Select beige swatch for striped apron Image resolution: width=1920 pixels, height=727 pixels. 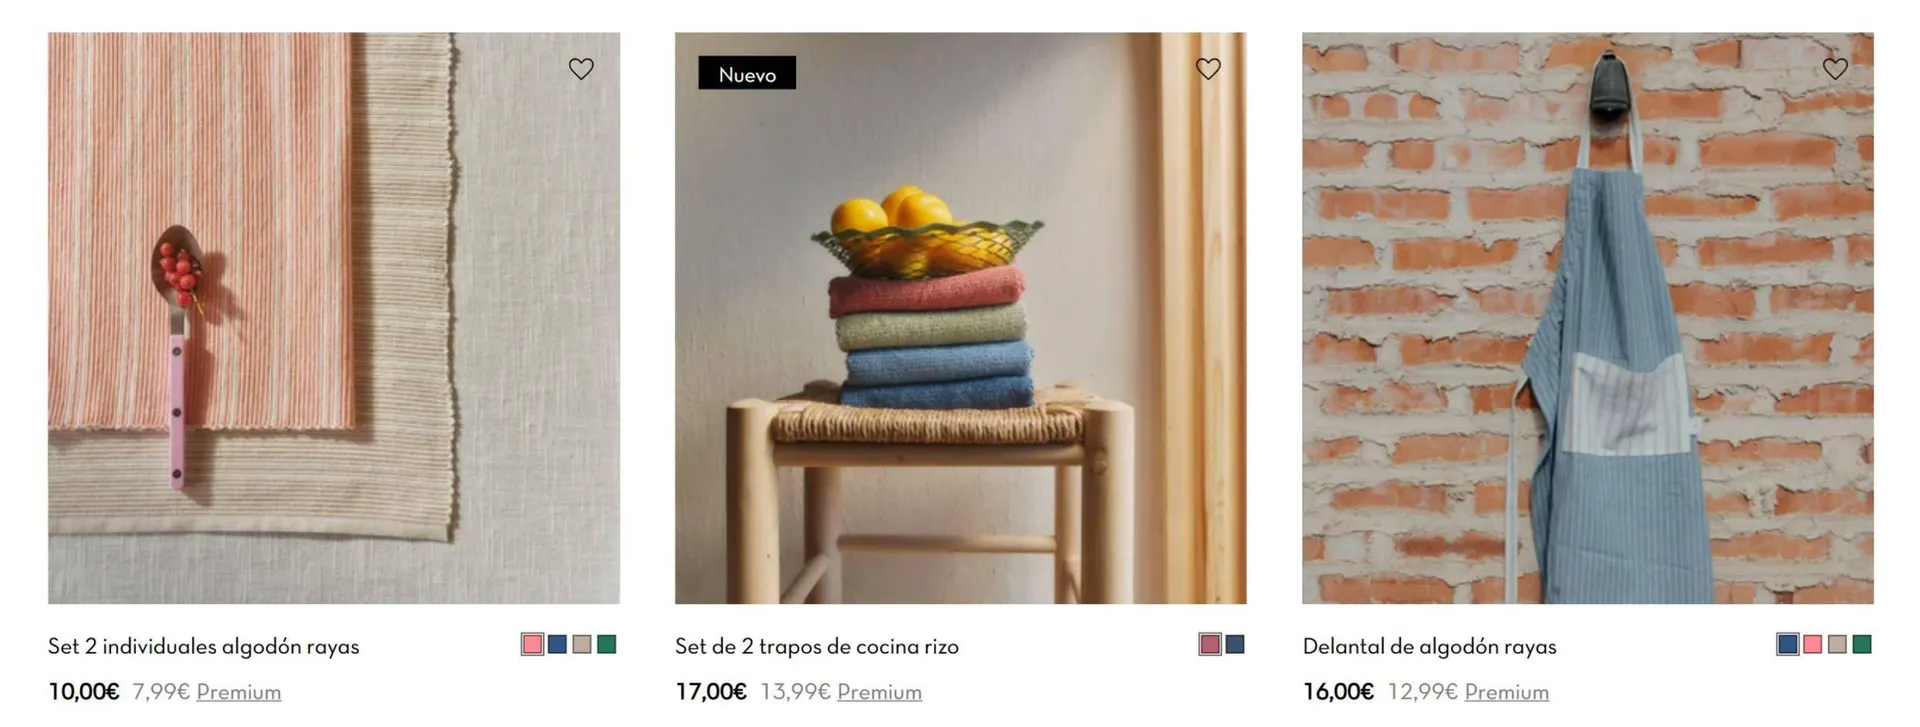click(1837, 645)
